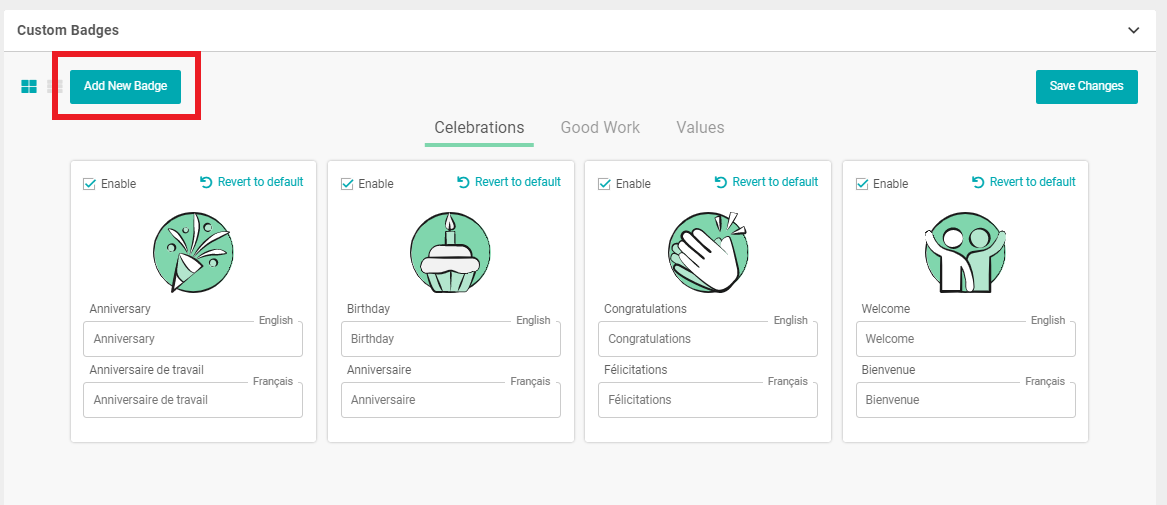Click the Congratulations clapping hands badge icon
1167x505 pixels.
(x=708, y=252)
